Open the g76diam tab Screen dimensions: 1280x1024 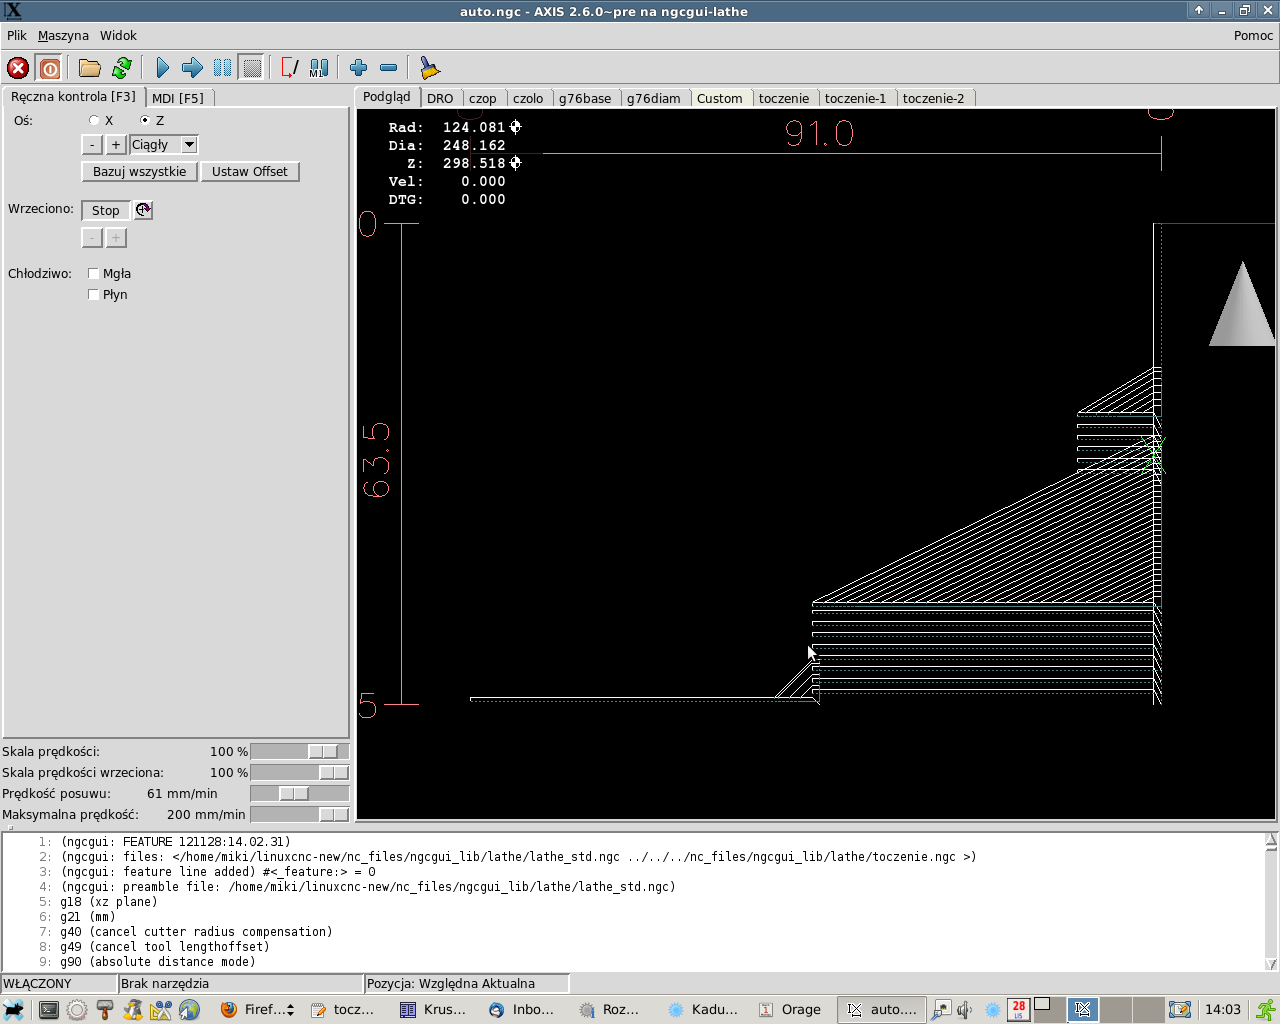tap(654, 98)
